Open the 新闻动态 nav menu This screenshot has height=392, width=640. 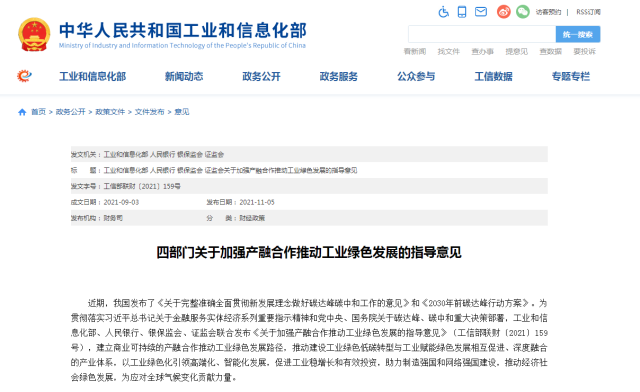[184, 76]
